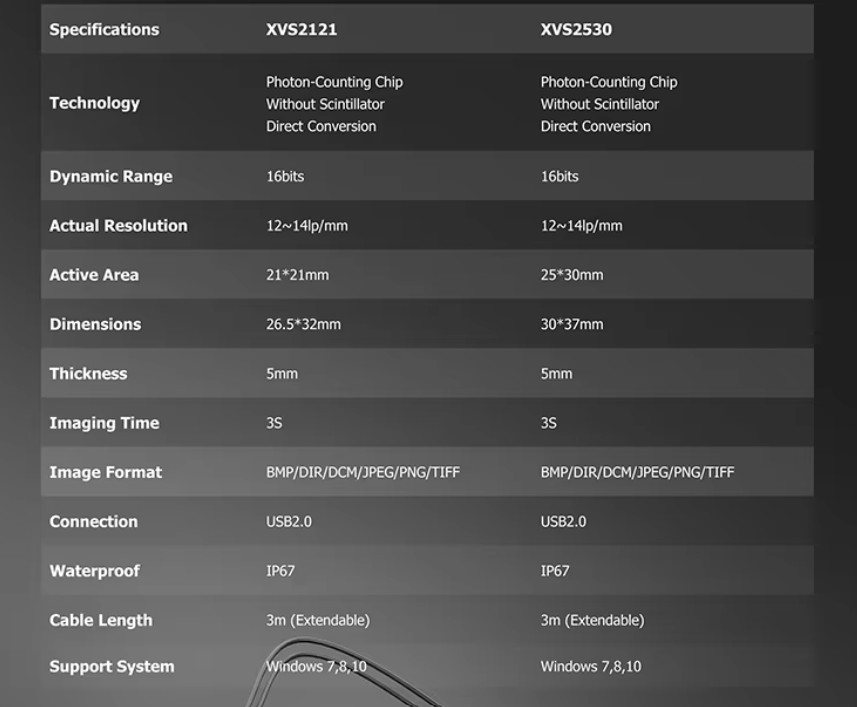Click 12~14lp/mm under XVS2121

pyautogui.click(x=307, y=226)
